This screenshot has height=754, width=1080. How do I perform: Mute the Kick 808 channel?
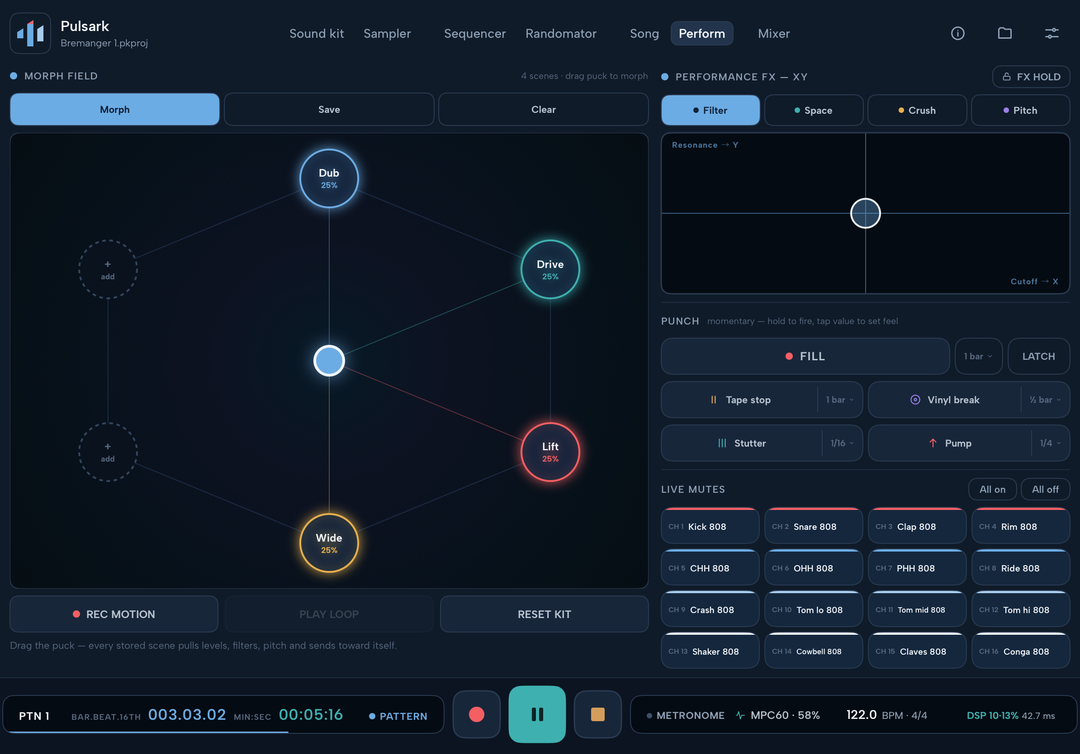[710, 526]
